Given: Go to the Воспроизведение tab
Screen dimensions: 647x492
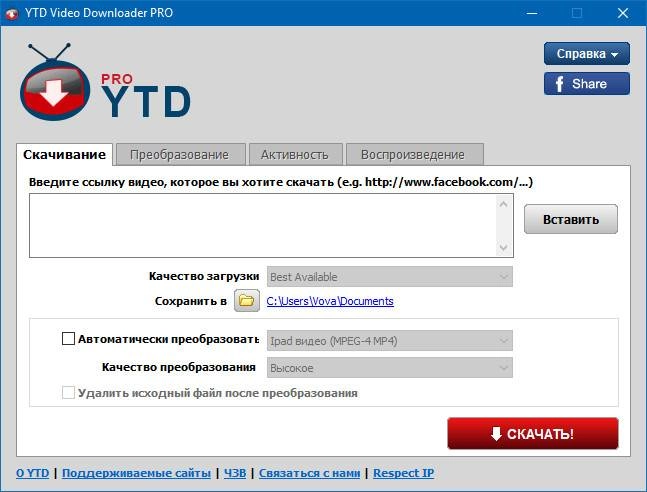Looking at the screenshot, I should click(x=414, y=155).
